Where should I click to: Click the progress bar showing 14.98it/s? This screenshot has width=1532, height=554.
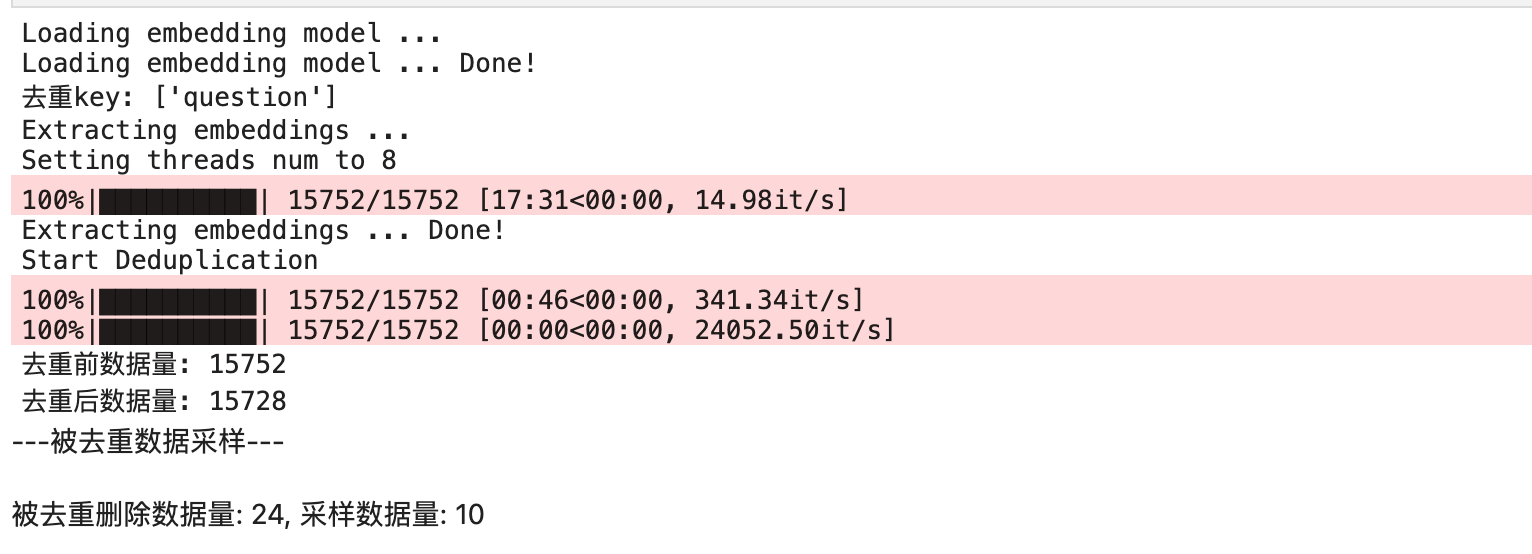[435, 200]
